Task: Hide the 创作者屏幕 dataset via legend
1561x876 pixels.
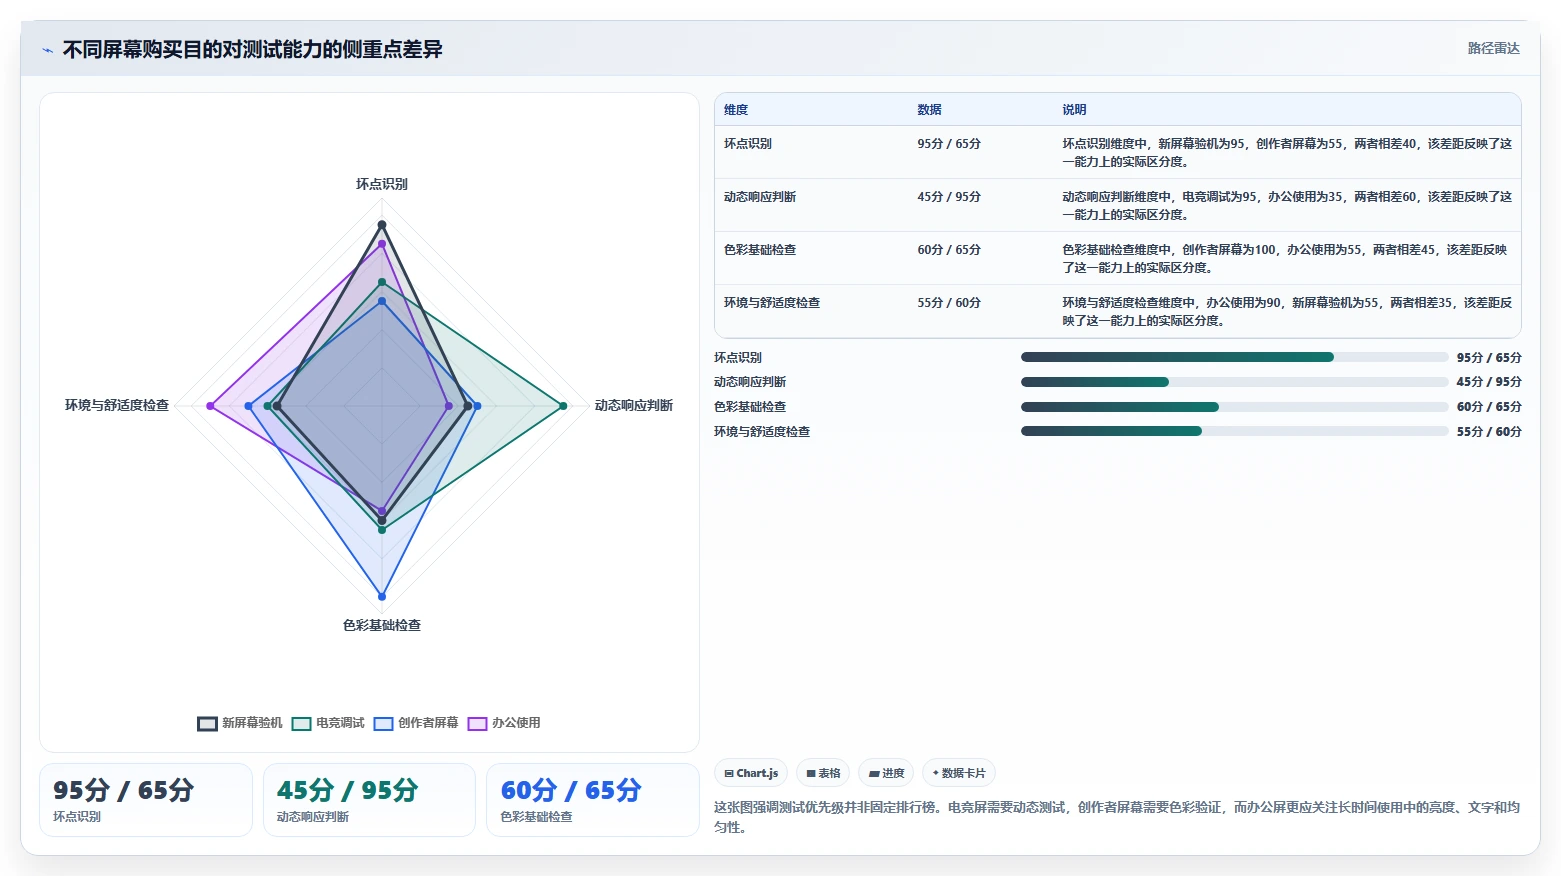Action: coord(416,723)
